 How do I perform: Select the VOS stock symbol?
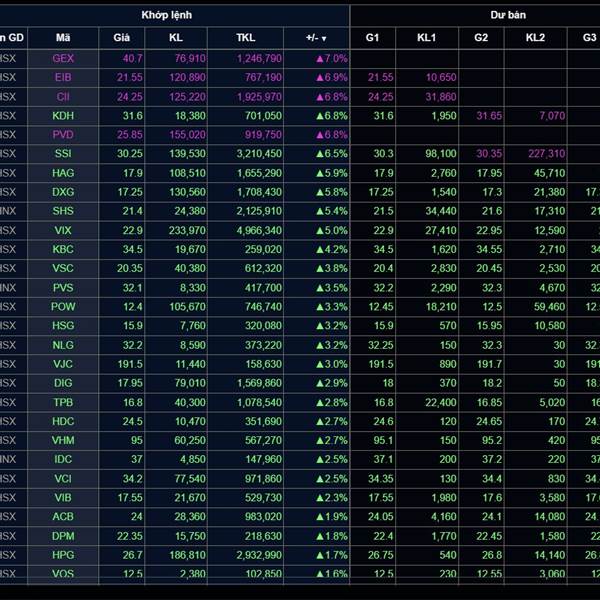63,573
